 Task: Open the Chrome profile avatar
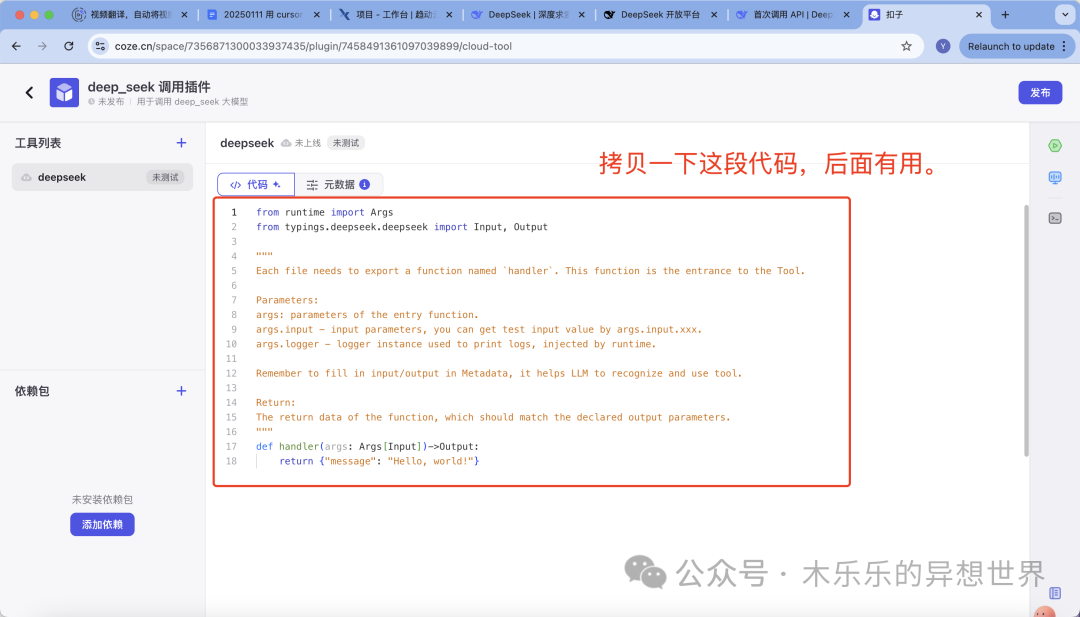click(x=943, y=46)
